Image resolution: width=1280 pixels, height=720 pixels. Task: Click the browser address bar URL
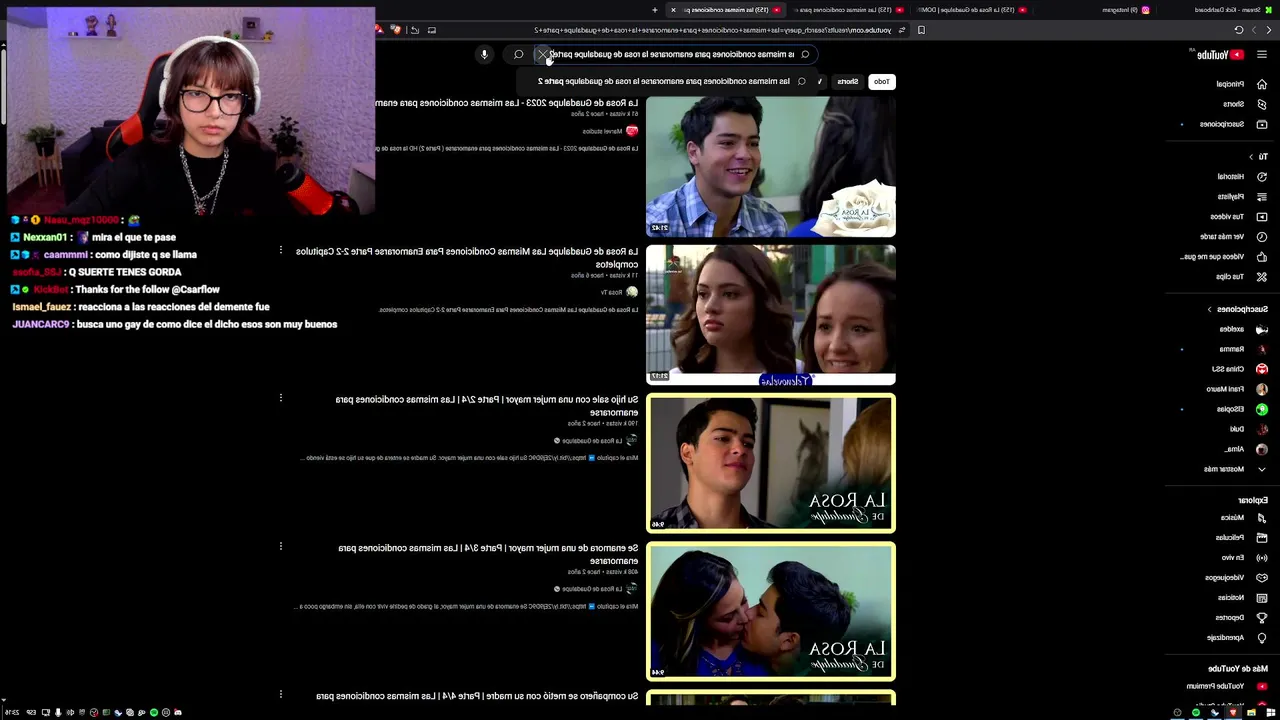tap(712, 30)
